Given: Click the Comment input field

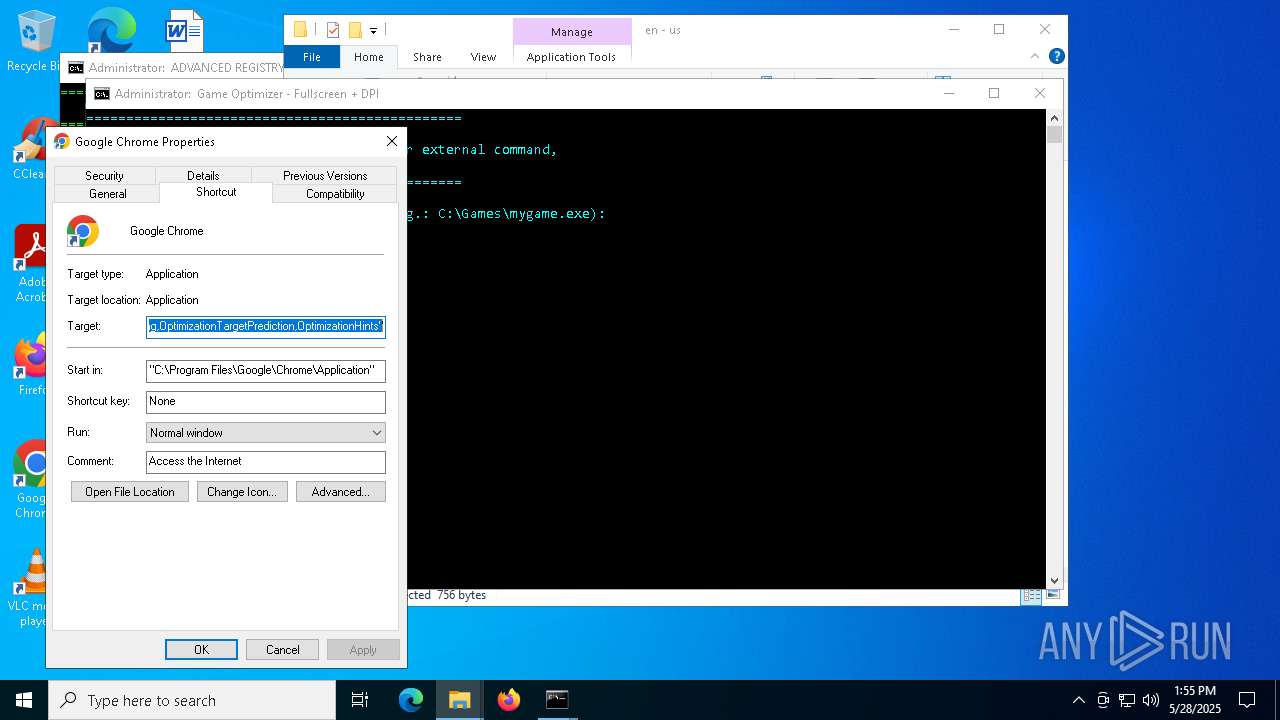Looking at the screenshot, I should [266, 461].
